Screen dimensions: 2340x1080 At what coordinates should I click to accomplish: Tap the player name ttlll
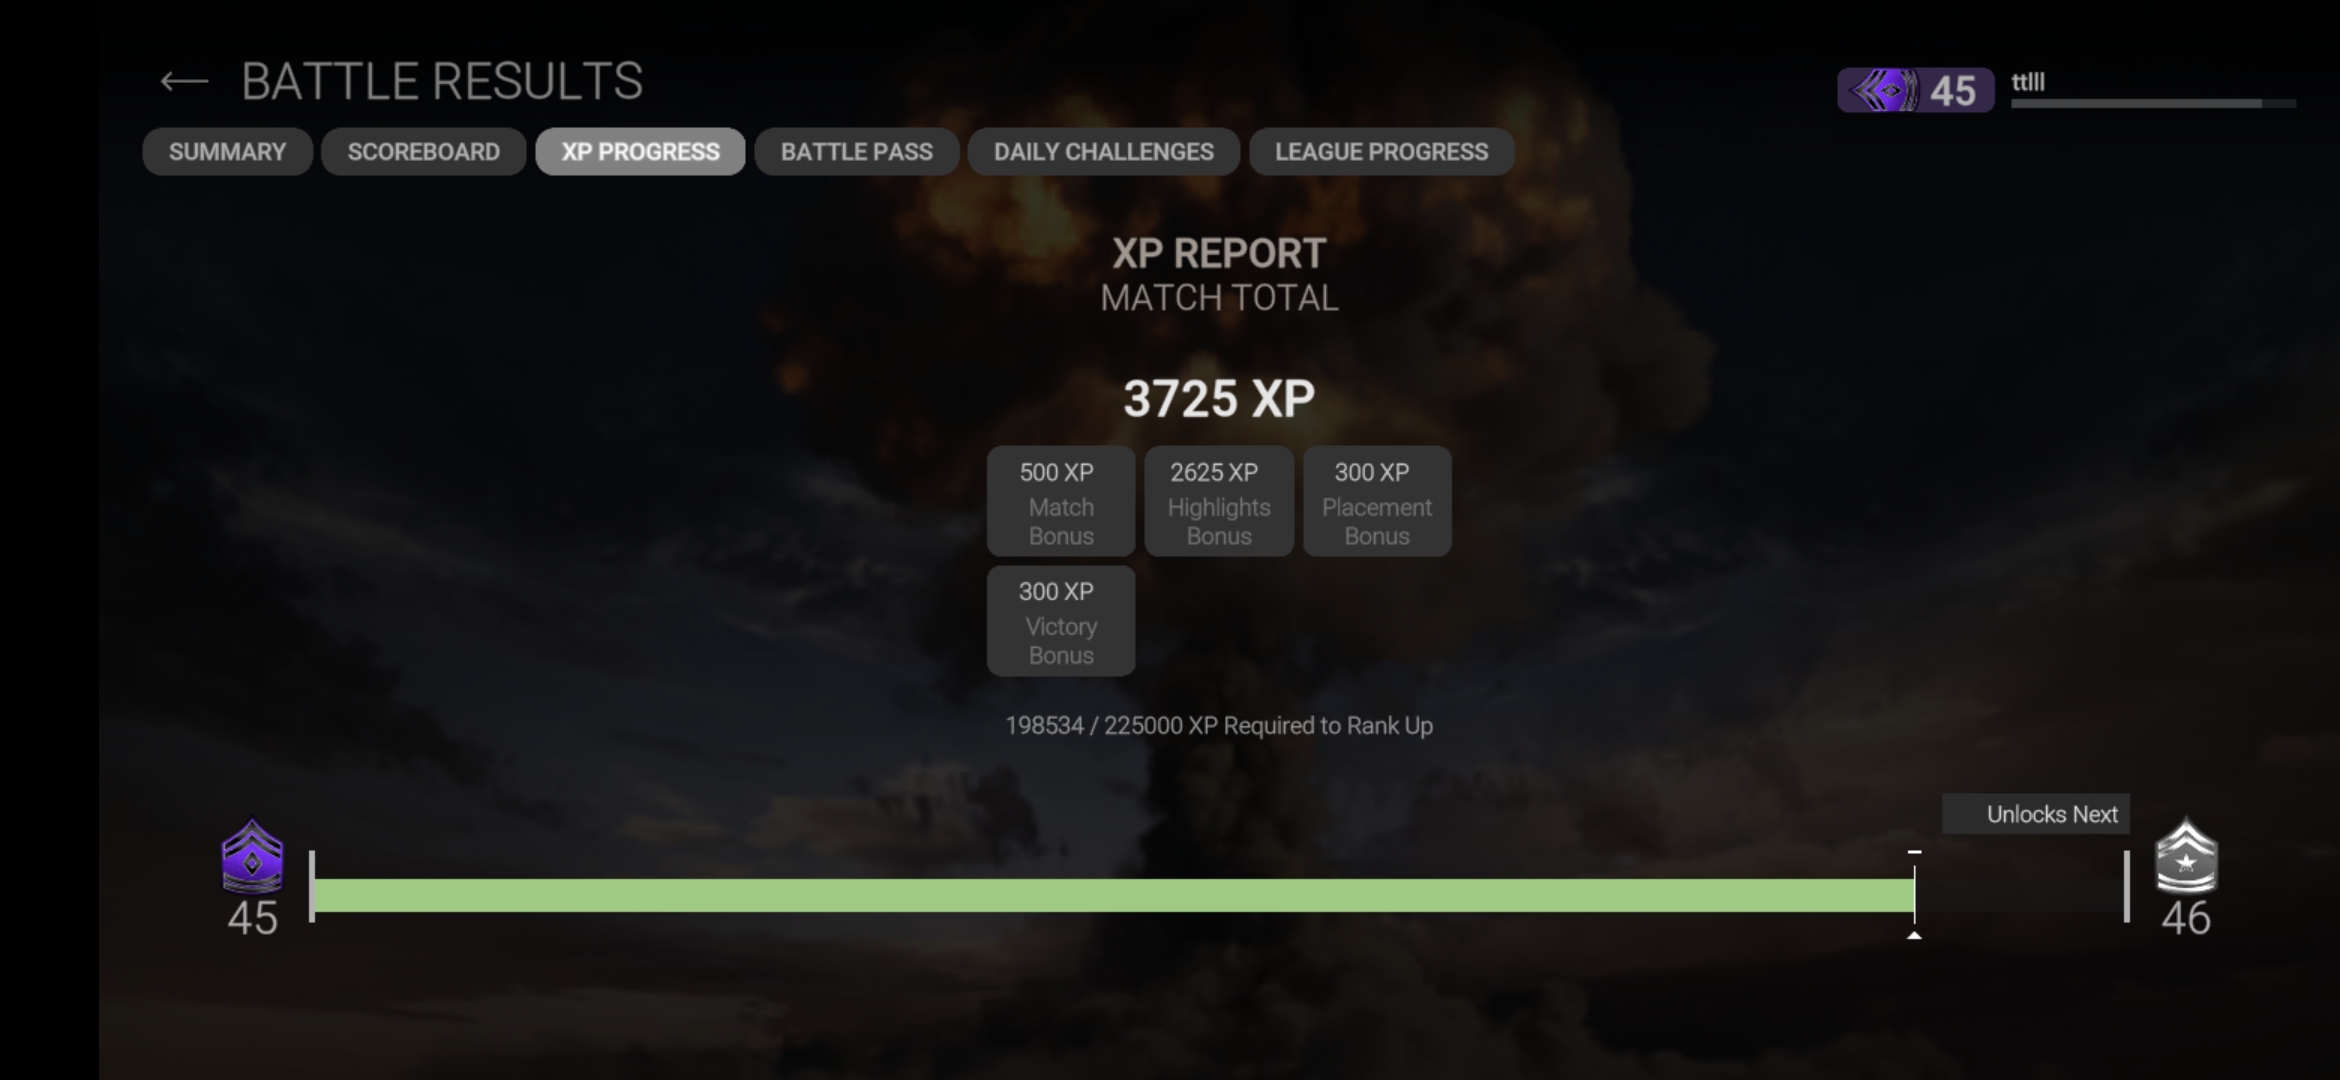(x=2028, y=82)
